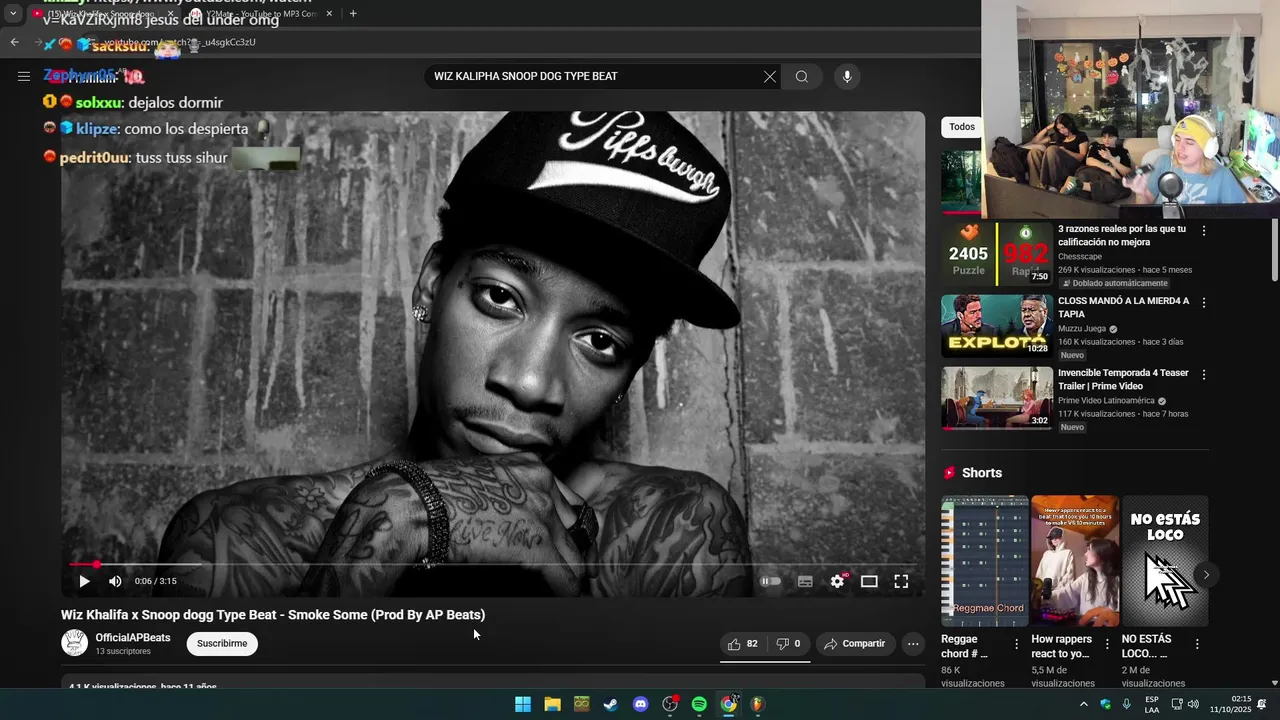The height and width of the screenshot is (720, 1280).
Task: Open the 'CLOSS MANDÓ A LA MIERD4' video
Action: pos(1124,307)
